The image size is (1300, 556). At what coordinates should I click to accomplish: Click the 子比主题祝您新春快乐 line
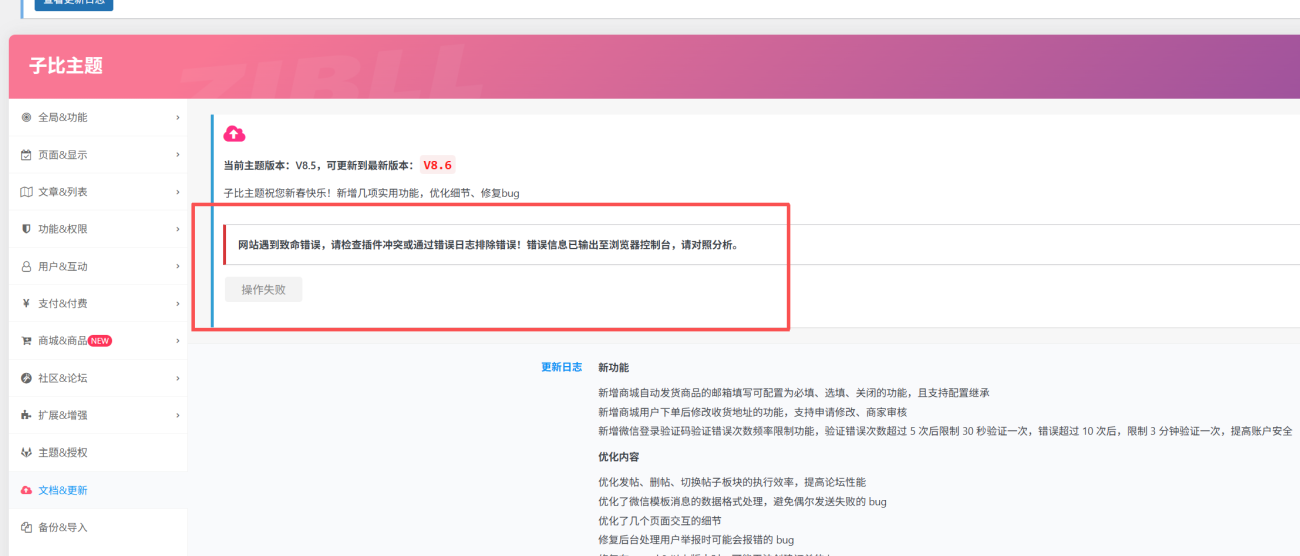click(x=371, y=193)
